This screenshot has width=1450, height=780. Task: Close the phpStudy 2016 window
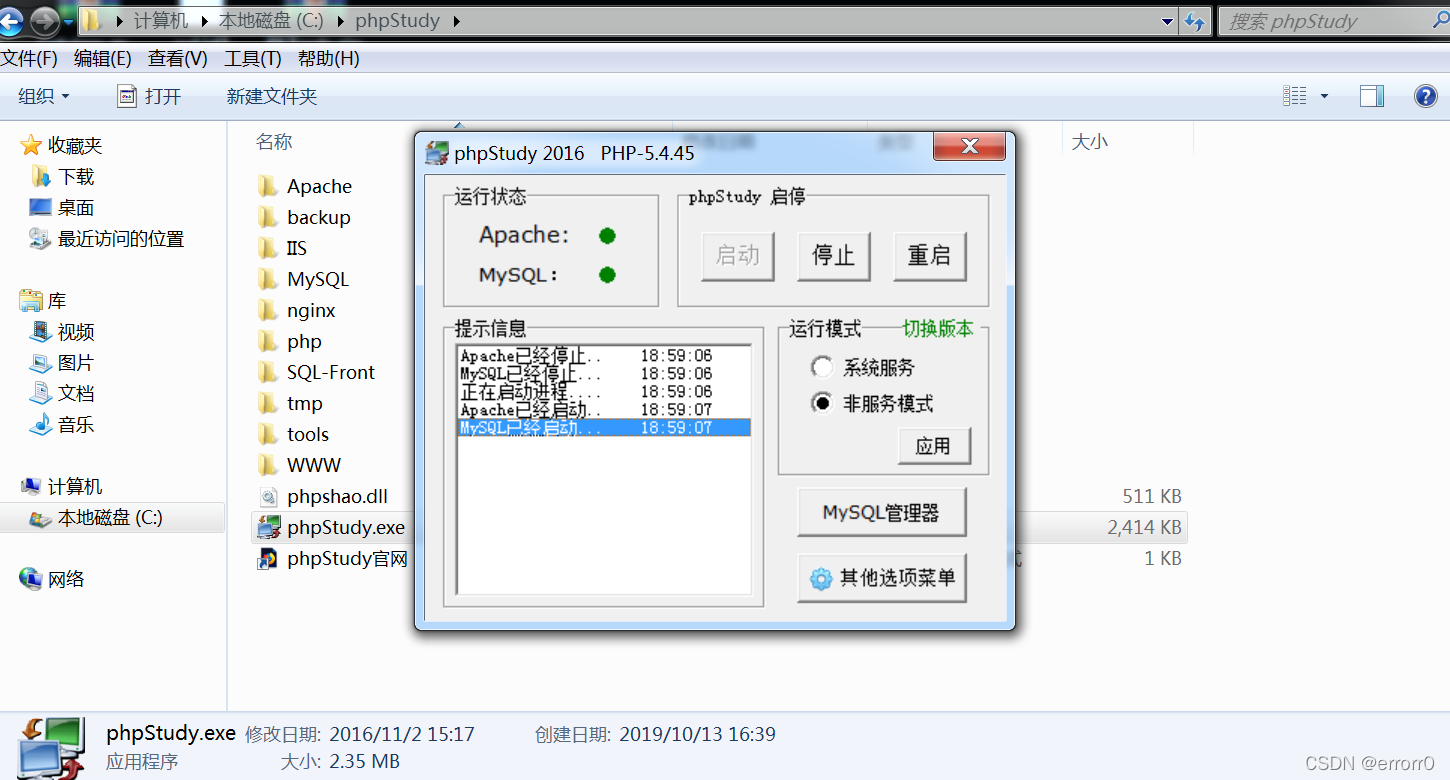tap(969, 146)
